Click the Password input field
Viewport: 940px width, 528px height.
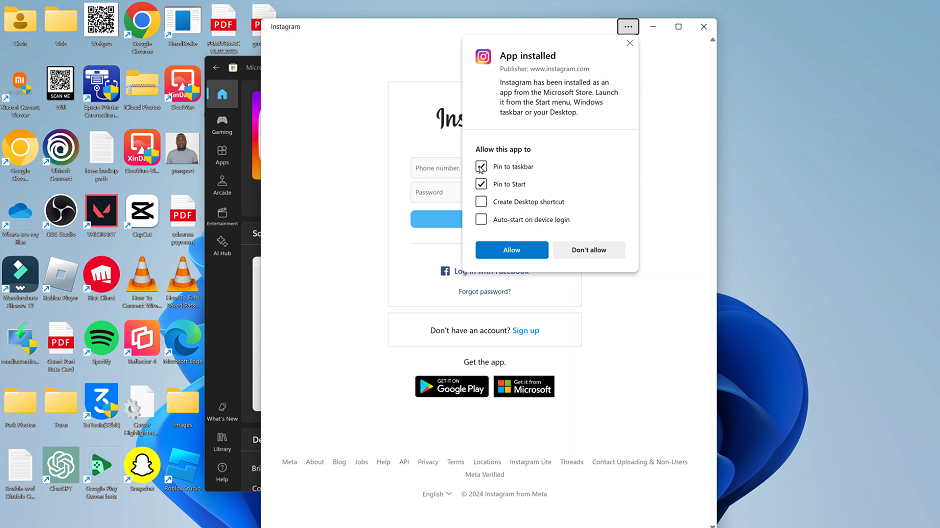pyautogui.click(x=437, y=192)
